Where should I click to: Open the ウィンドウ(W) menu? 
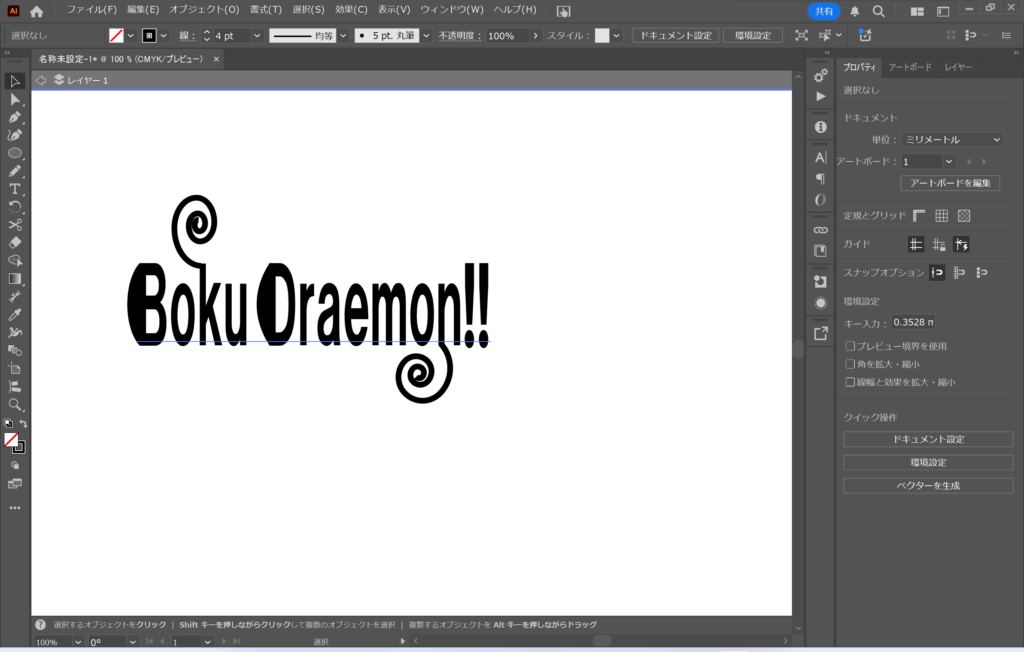click(451, 10)
